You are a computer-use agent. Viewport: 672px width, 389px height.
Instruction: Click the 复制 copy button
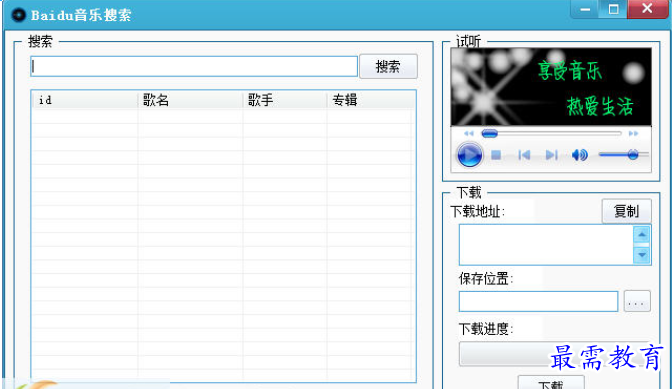click(627, 211)
